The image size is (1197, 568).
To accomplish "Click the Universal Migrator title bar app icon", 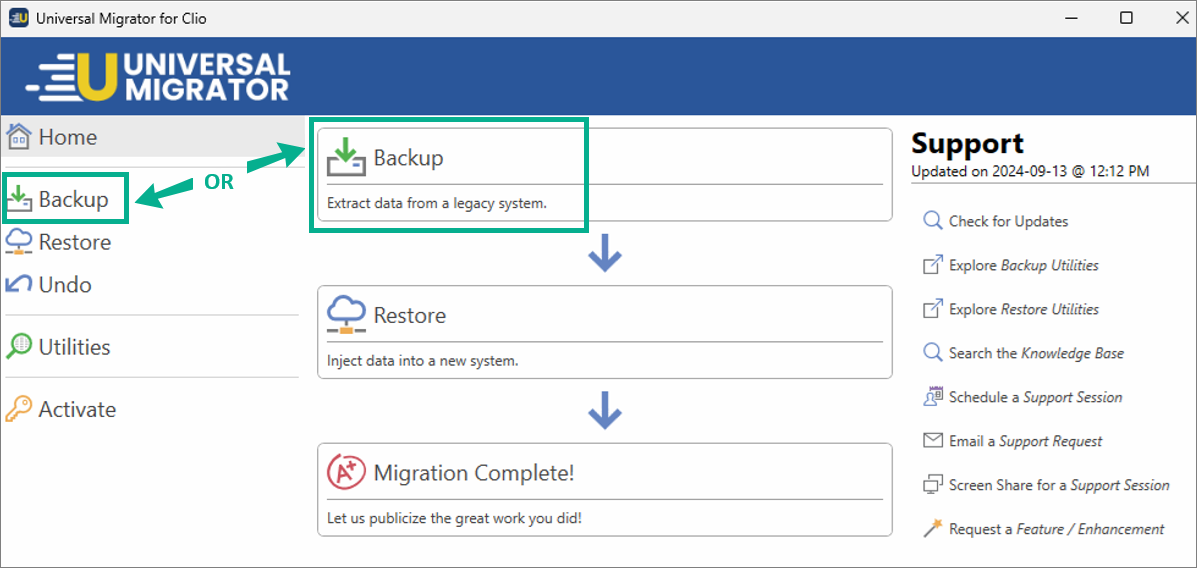I will pos(19,19).
